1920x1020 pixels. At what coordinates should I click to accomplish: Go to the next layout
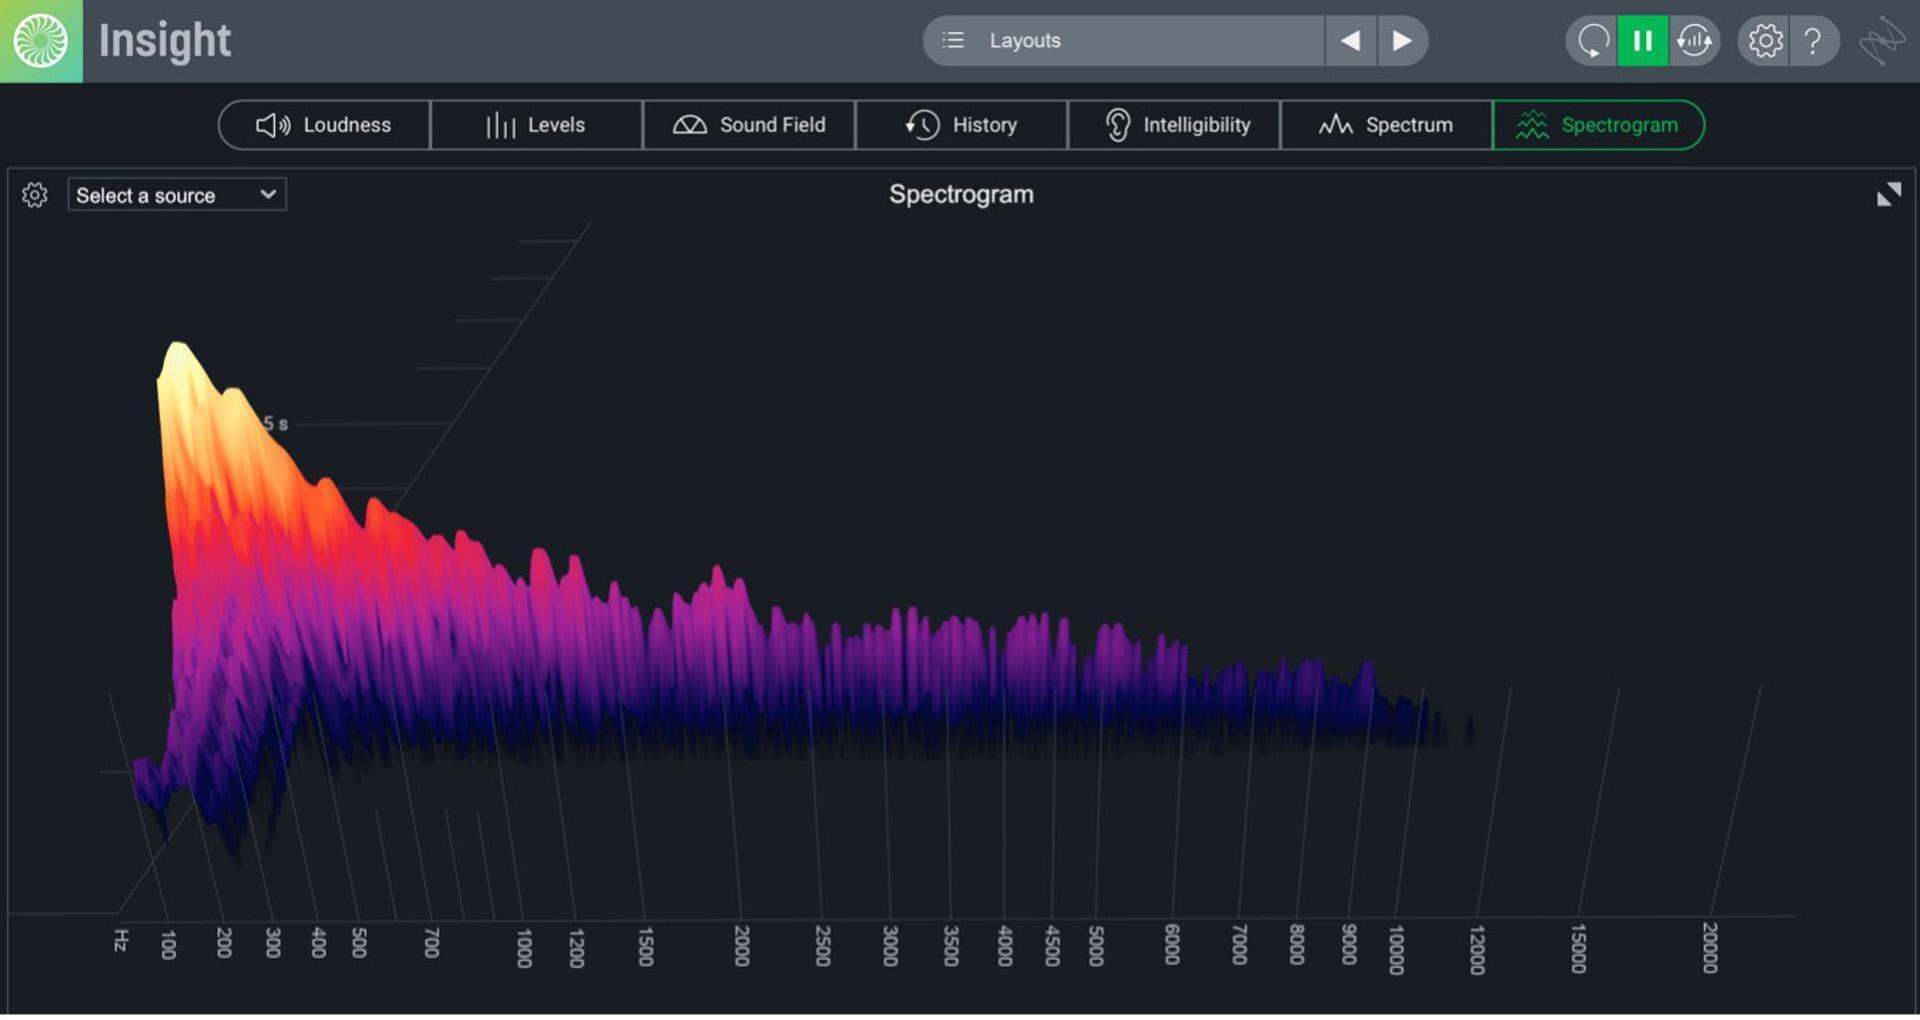coord(1402,41)
